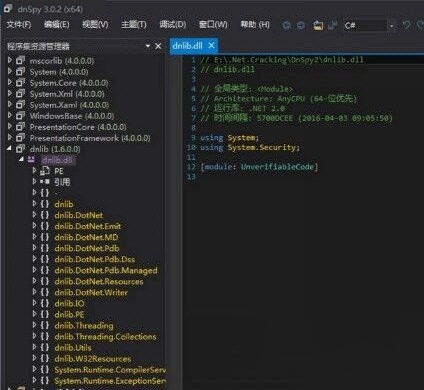Collapse the dnlib (1.6.0.0) assembly node
This screenshot has width=424, height=390.
click(9, 148)
